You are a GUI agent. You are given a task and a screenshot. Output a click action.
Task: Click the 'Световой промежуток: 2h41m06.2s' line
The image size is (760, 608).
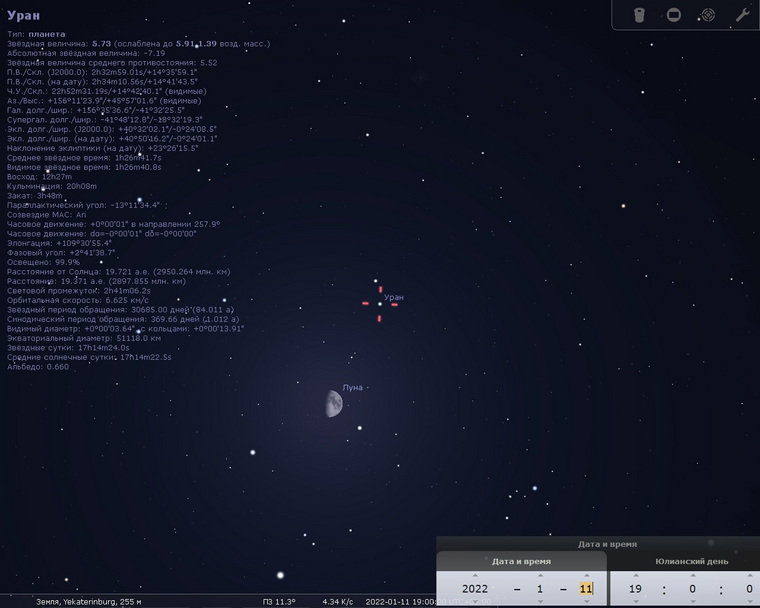click(79, 290)
